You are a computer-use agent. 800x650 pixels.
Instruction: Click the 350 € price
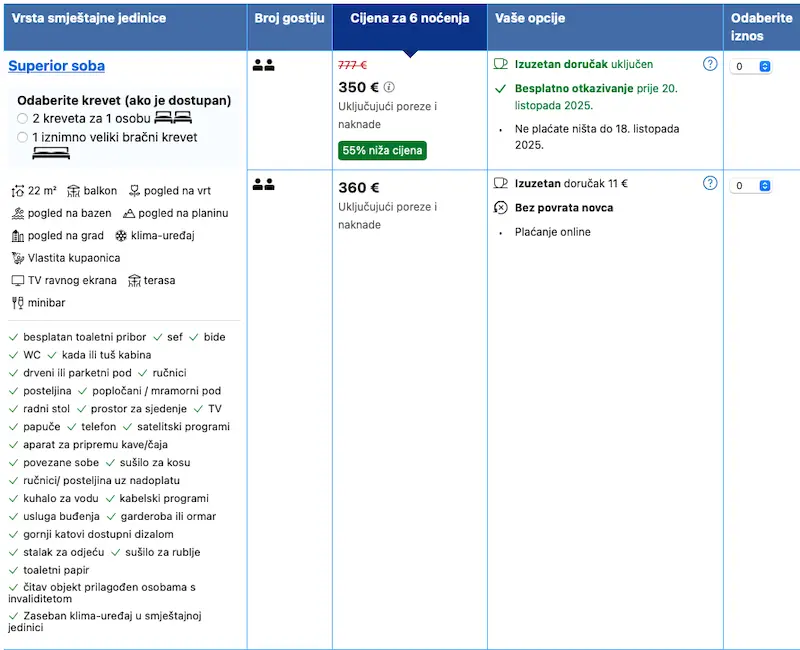pos(358,87)
